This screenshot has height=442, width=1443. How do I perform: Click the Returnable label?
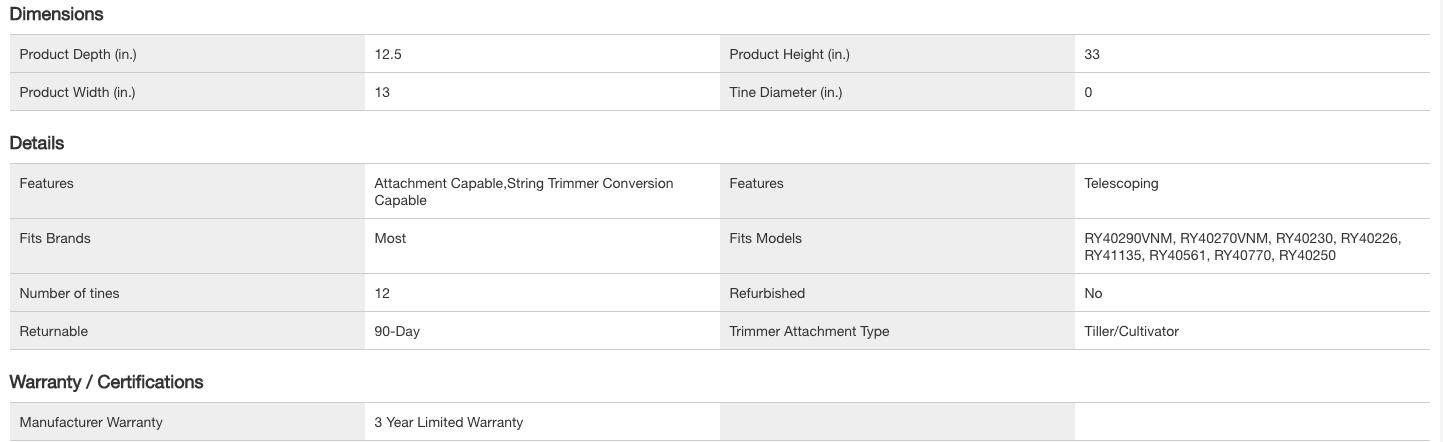pyautogui.click(x=54, y=331)
